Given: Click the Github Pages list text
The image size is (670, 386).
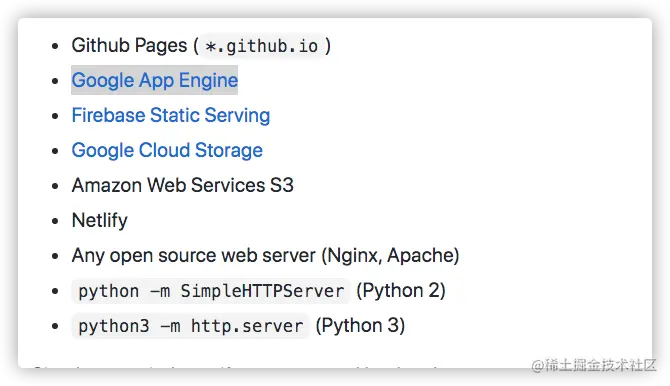Looking at the screenshot, I should (129, 45).
